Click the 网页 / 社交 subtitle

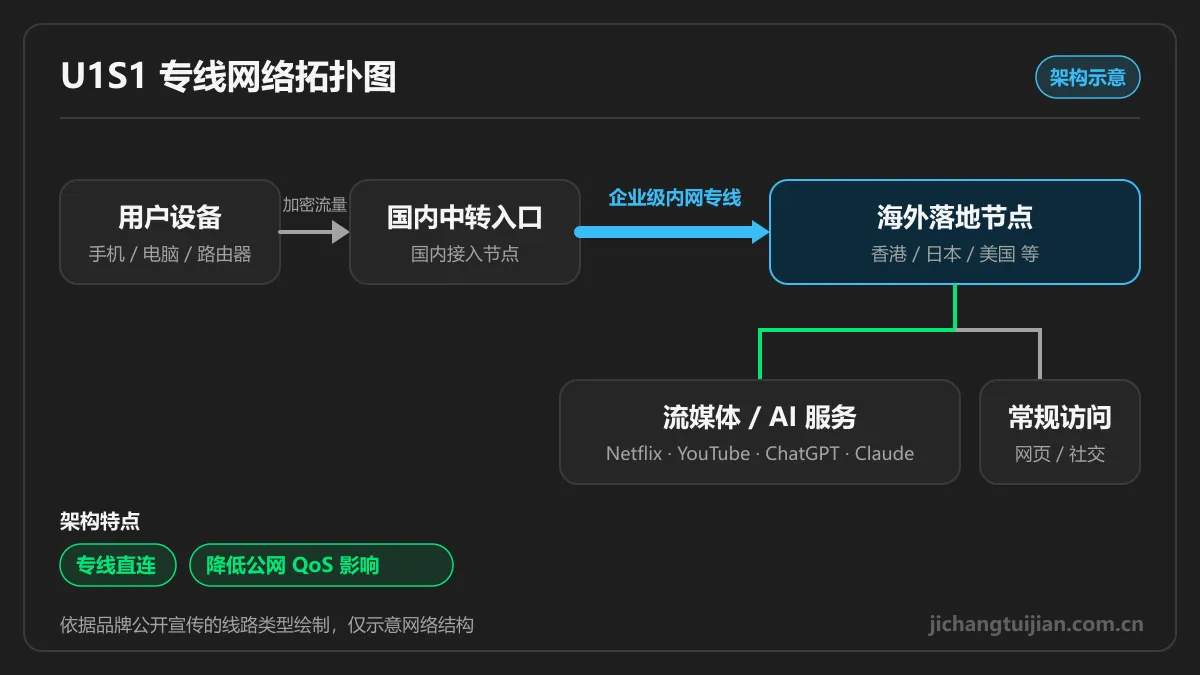pyautogui.click(x=1060, y=454)
